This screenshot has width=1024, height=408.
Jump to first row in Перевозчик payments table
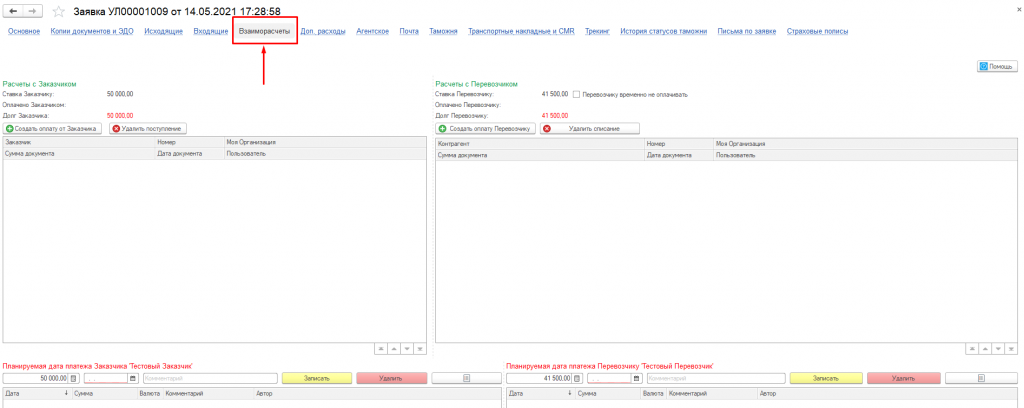coord(974,349)
